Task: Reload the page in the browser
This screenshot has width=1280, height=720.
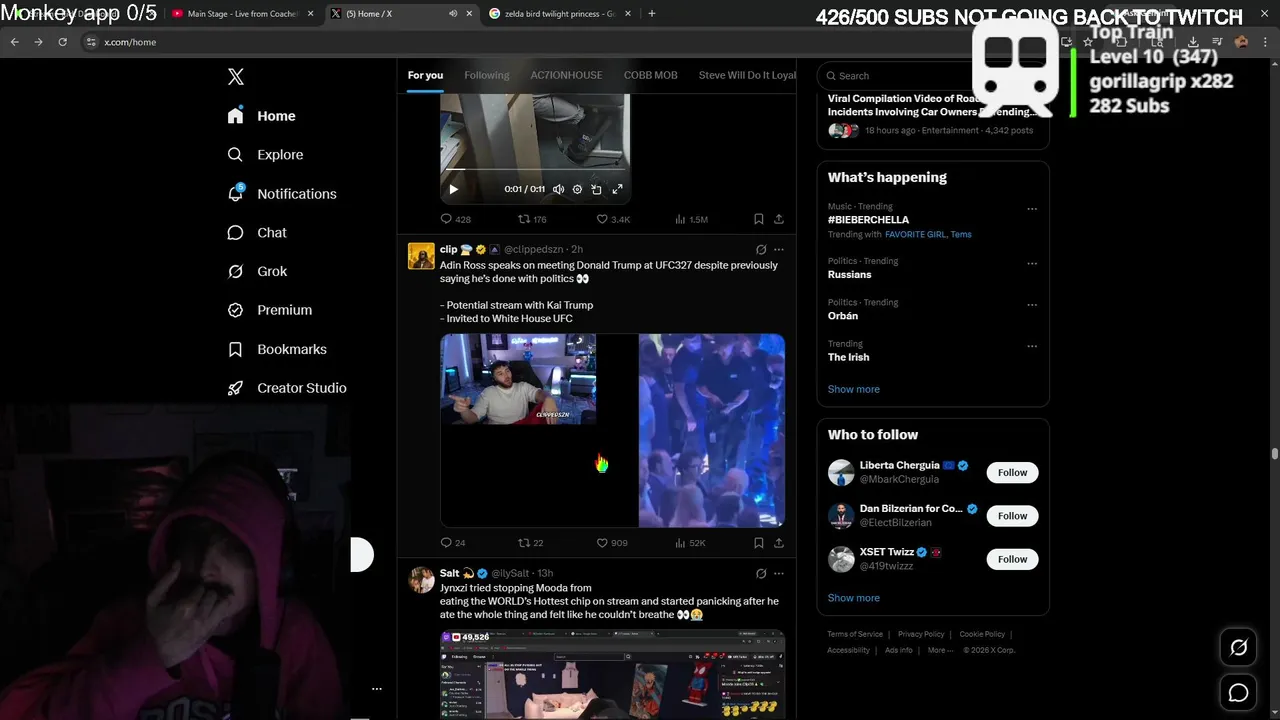Action: [x=62, y=42]
